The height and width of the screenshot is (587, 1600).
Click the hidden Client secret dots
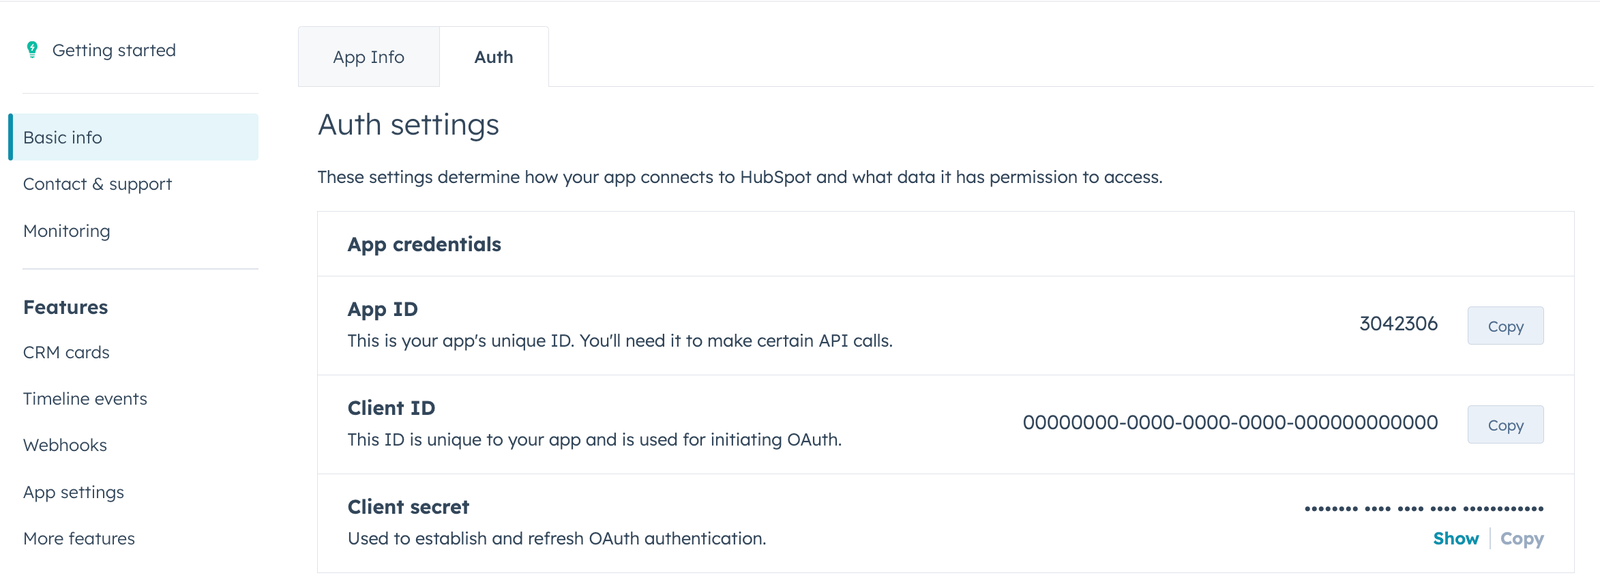1421,508
